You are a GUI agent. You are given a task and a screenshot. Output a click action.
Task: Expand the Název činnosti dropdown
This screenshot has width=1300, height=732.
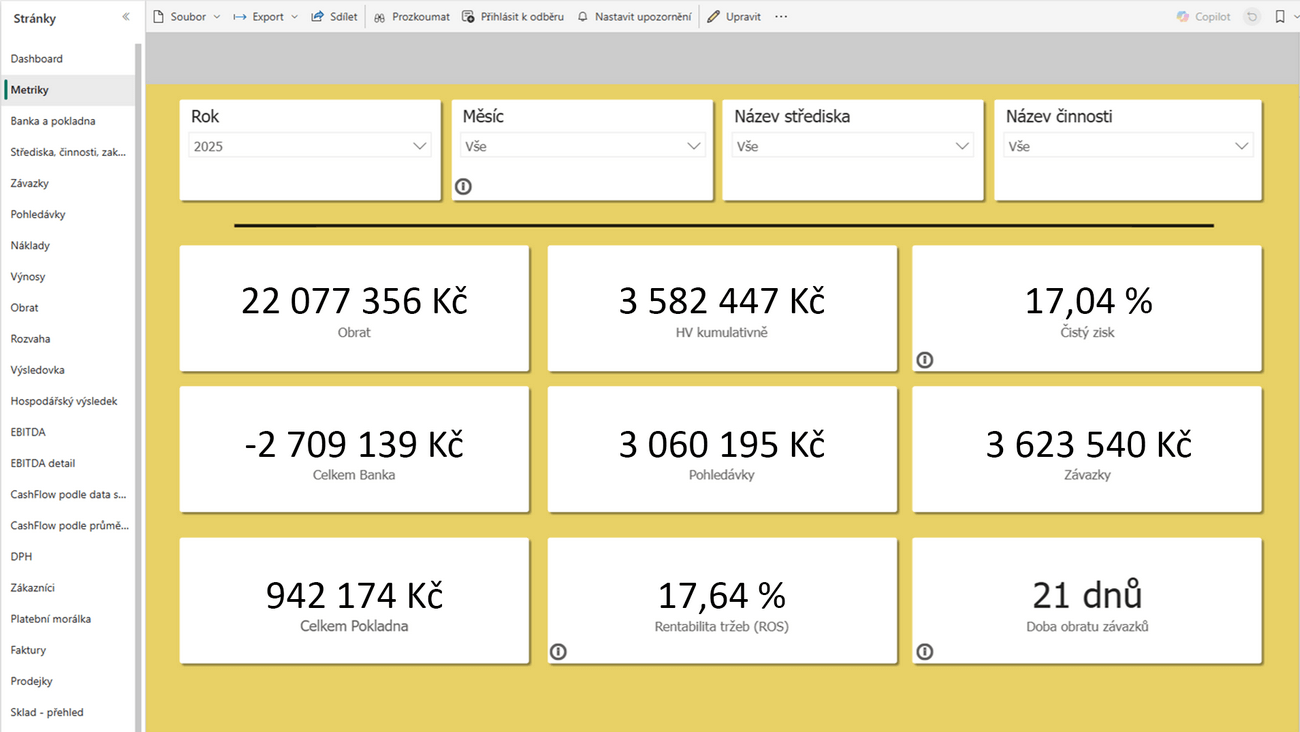pos(1127,146)
